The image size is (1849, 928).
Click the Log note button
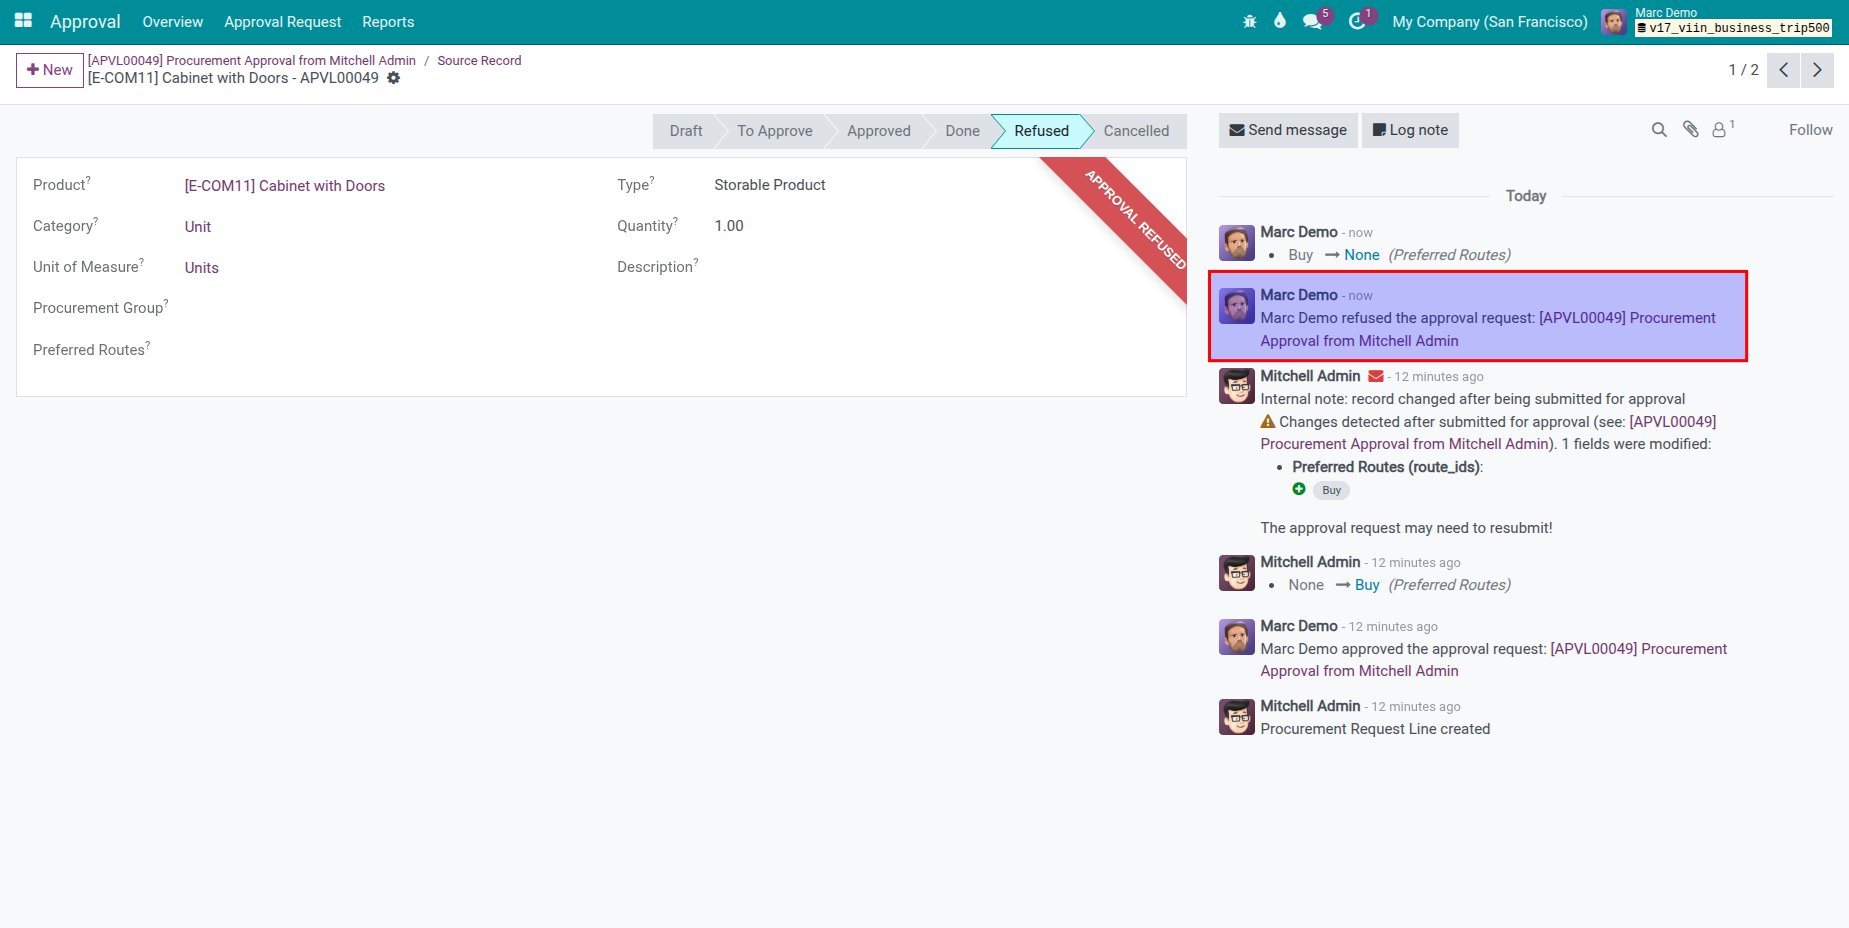[x=1410, y=130]
